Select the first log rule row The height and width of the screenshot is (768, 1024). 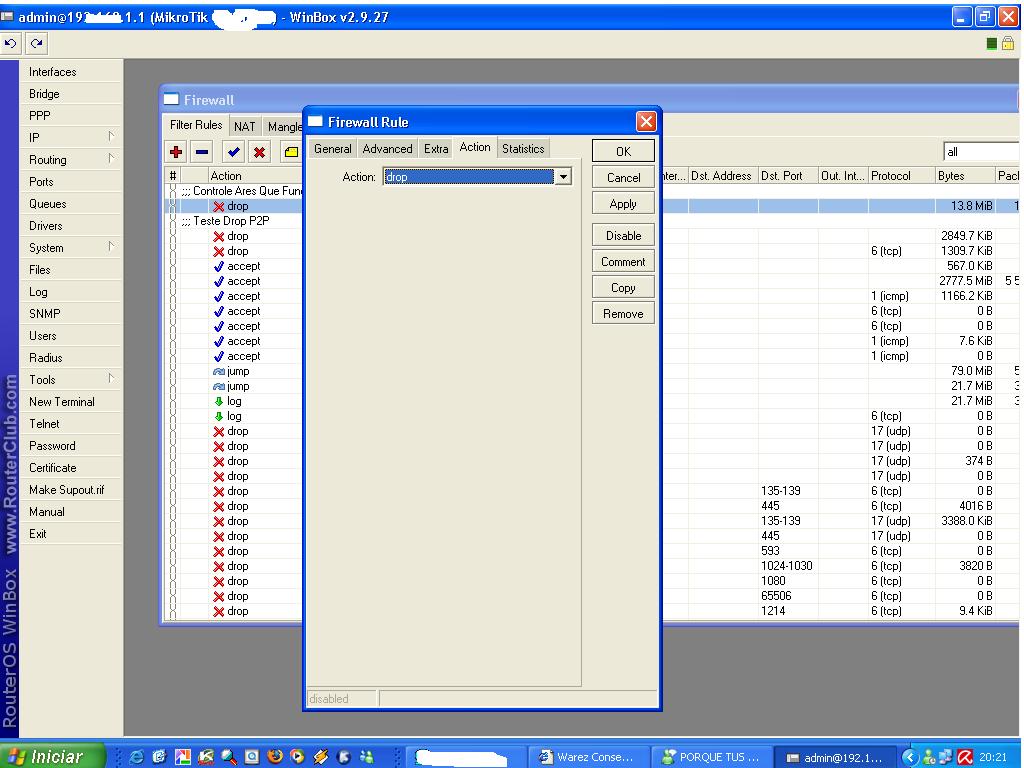point(234,401)
